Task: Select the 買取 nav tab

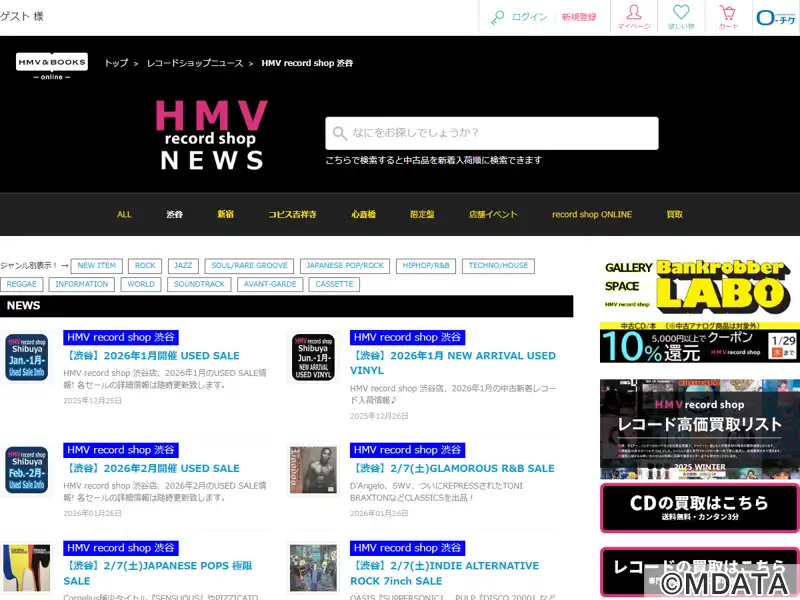Action: 674,214
